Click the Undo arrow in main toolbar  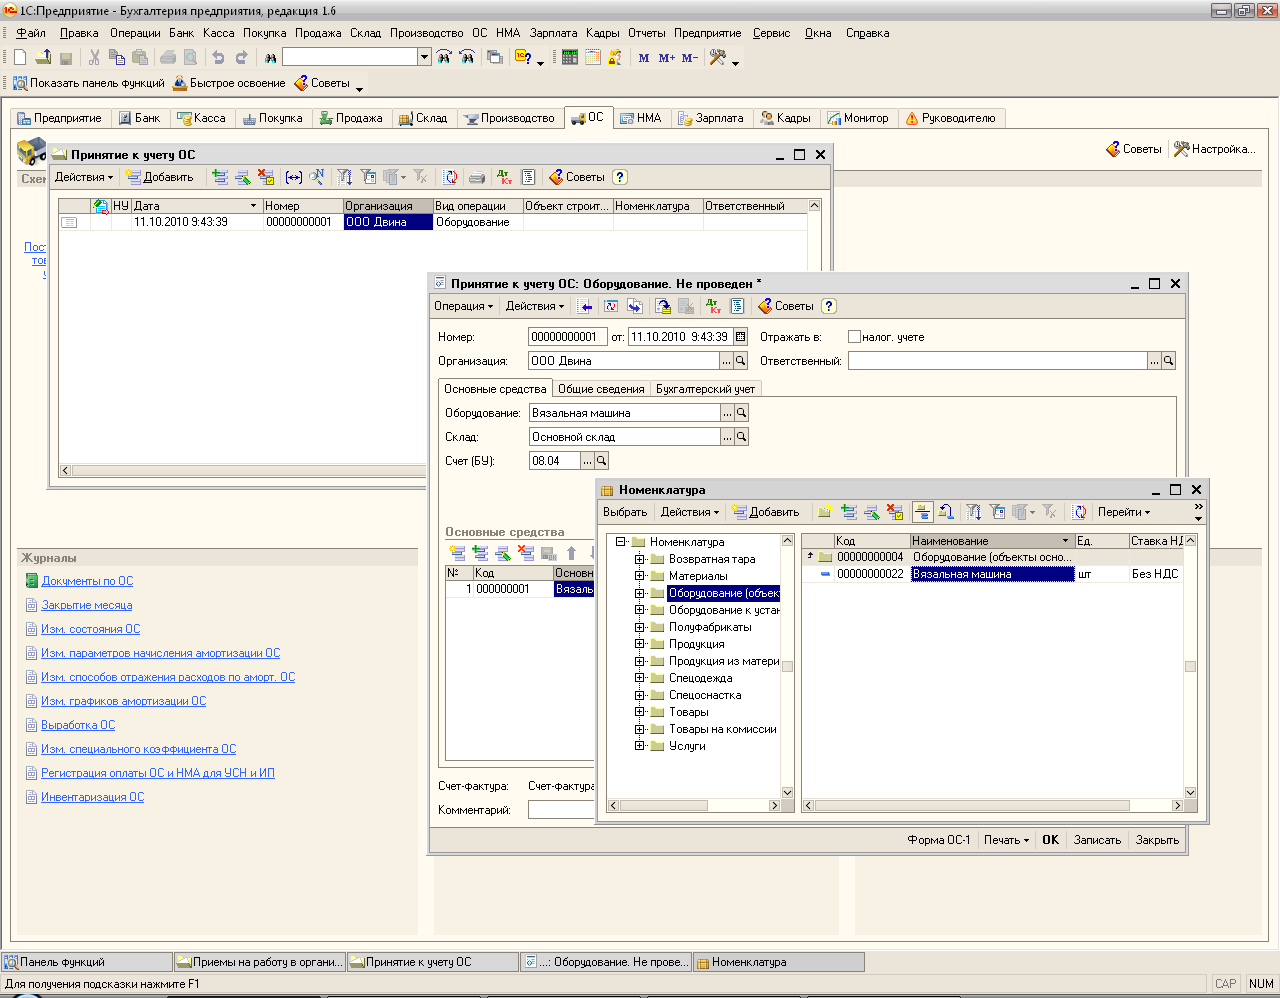click(218, 58)
